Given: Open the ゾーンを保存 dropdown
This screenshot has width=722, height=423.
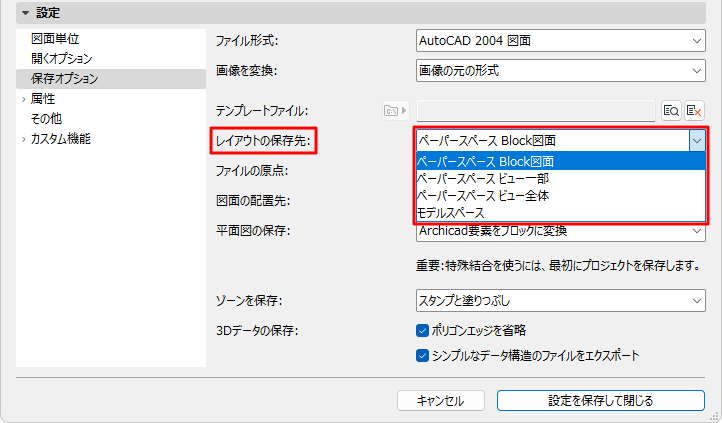Looking at the screenshot, I should [x=560, y=301].
